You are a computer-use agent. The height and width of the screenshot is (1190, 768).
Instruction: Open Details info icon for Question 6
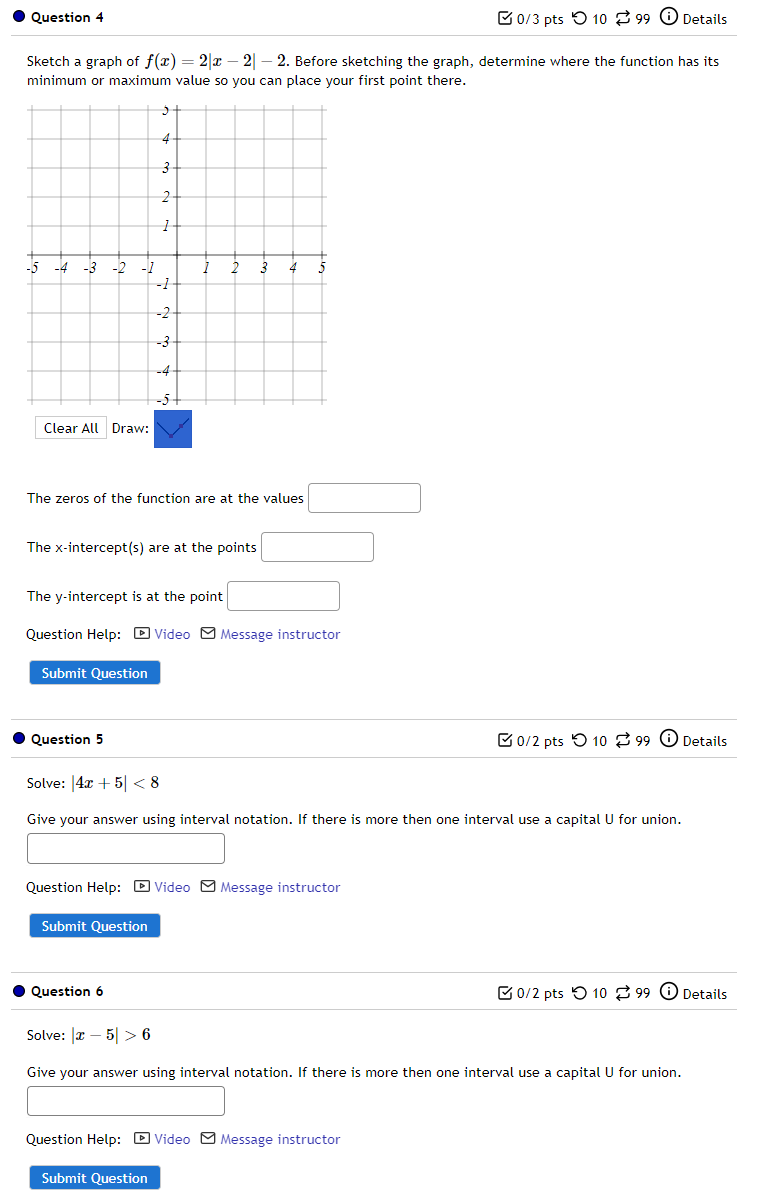(667, 993)
